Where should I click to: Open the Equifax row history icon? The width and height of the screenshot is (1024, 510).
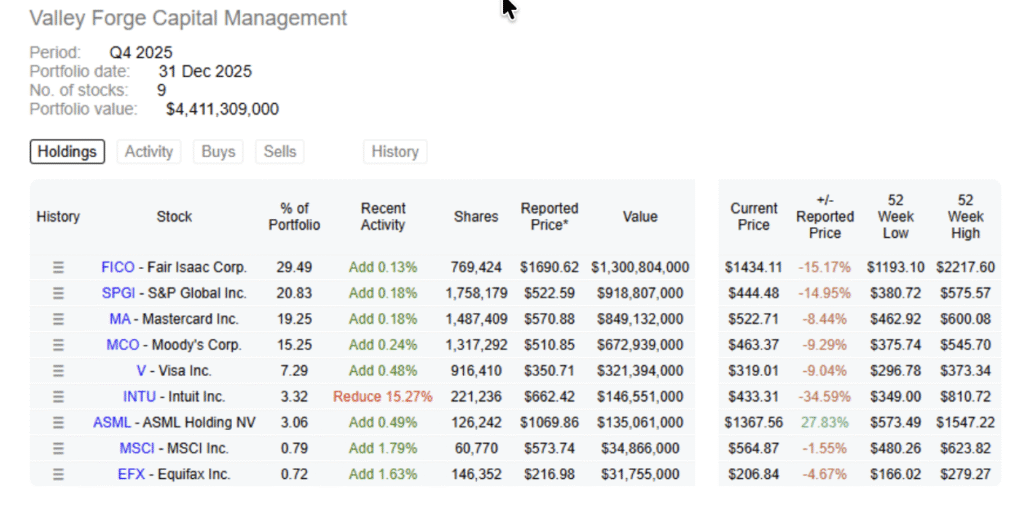click(x=58, y=474)
